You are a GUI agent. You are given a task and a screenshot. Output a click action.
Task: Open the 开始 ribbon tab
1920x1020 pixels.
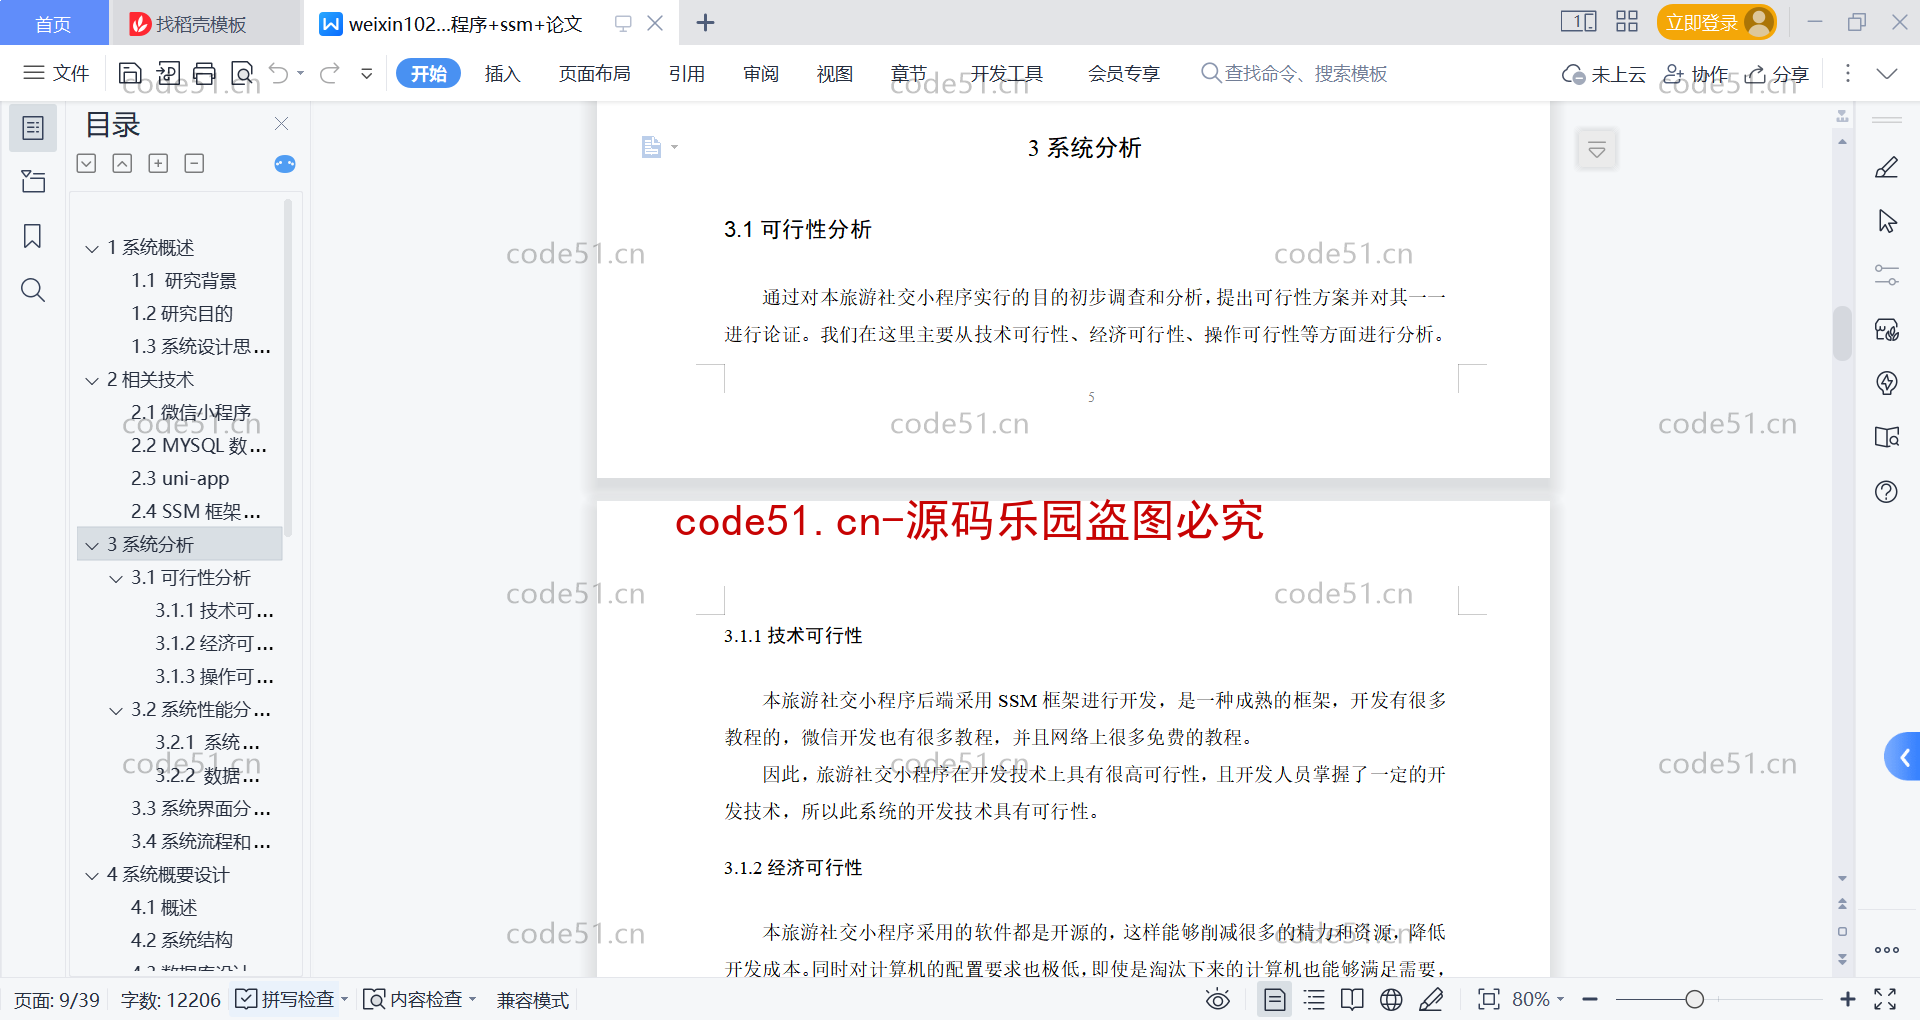click(x=428, y=73)
